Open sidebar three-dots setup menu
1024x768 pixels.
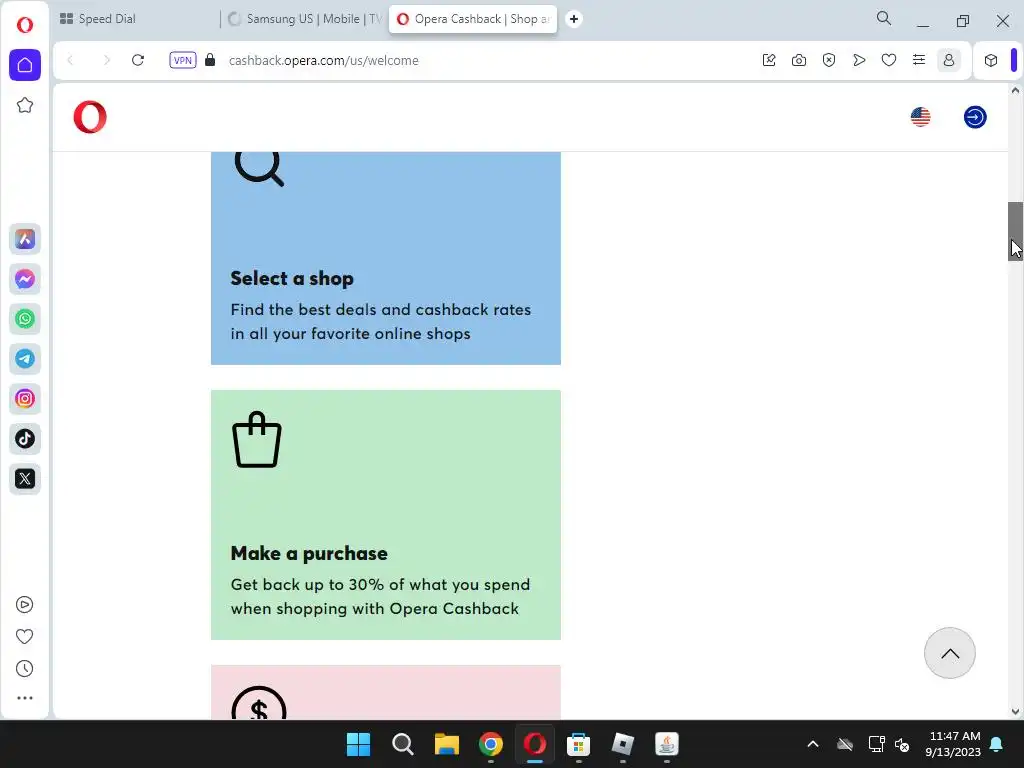(x=25, y=698)
